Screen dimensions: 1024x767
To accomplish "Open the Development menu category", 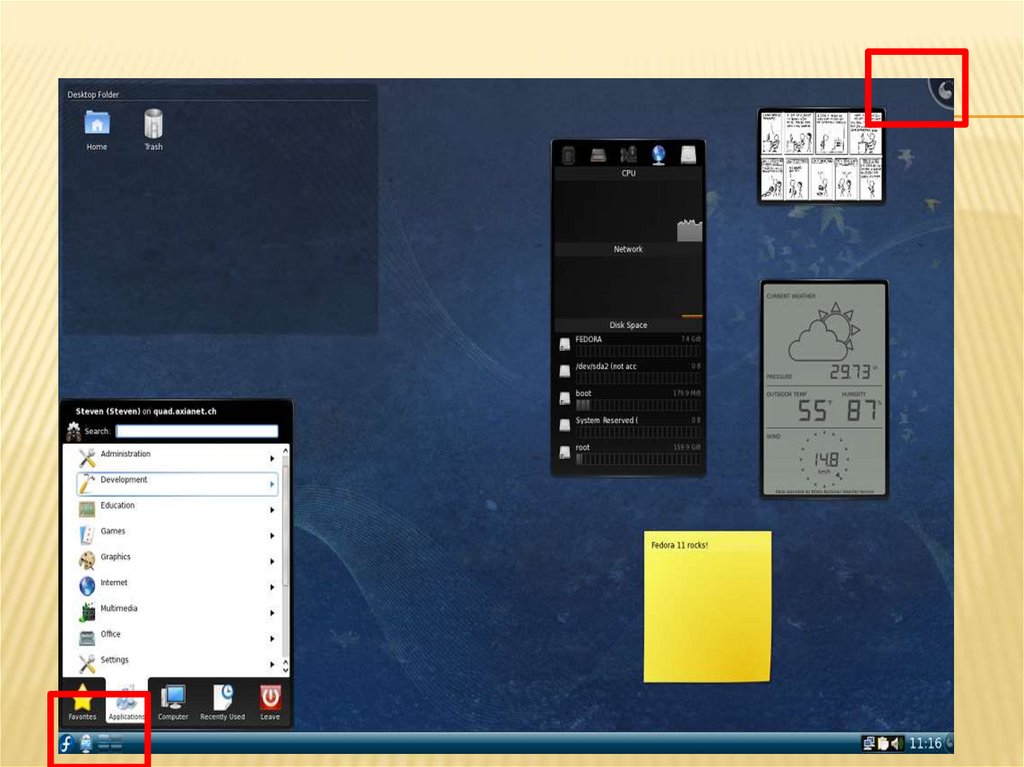I will (124, 481).
